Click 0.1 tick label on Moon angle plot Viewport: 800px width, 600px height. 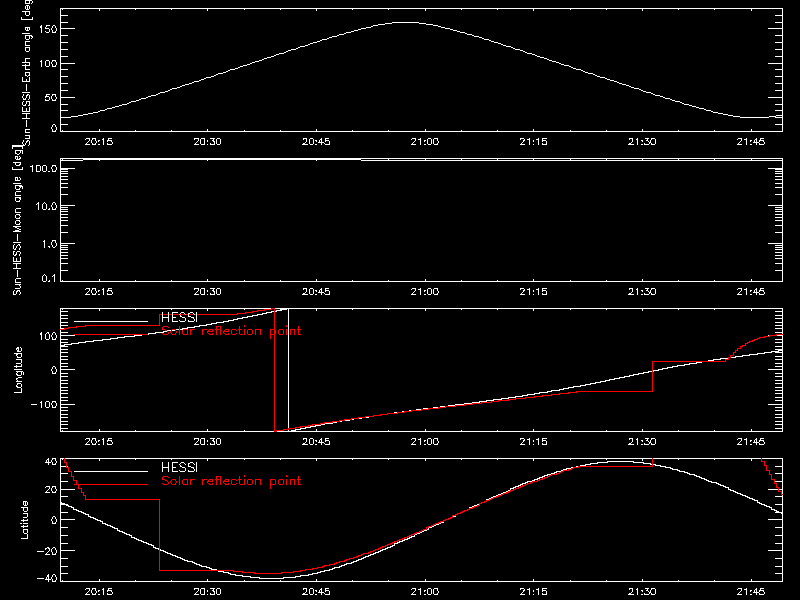click(49, 278)
